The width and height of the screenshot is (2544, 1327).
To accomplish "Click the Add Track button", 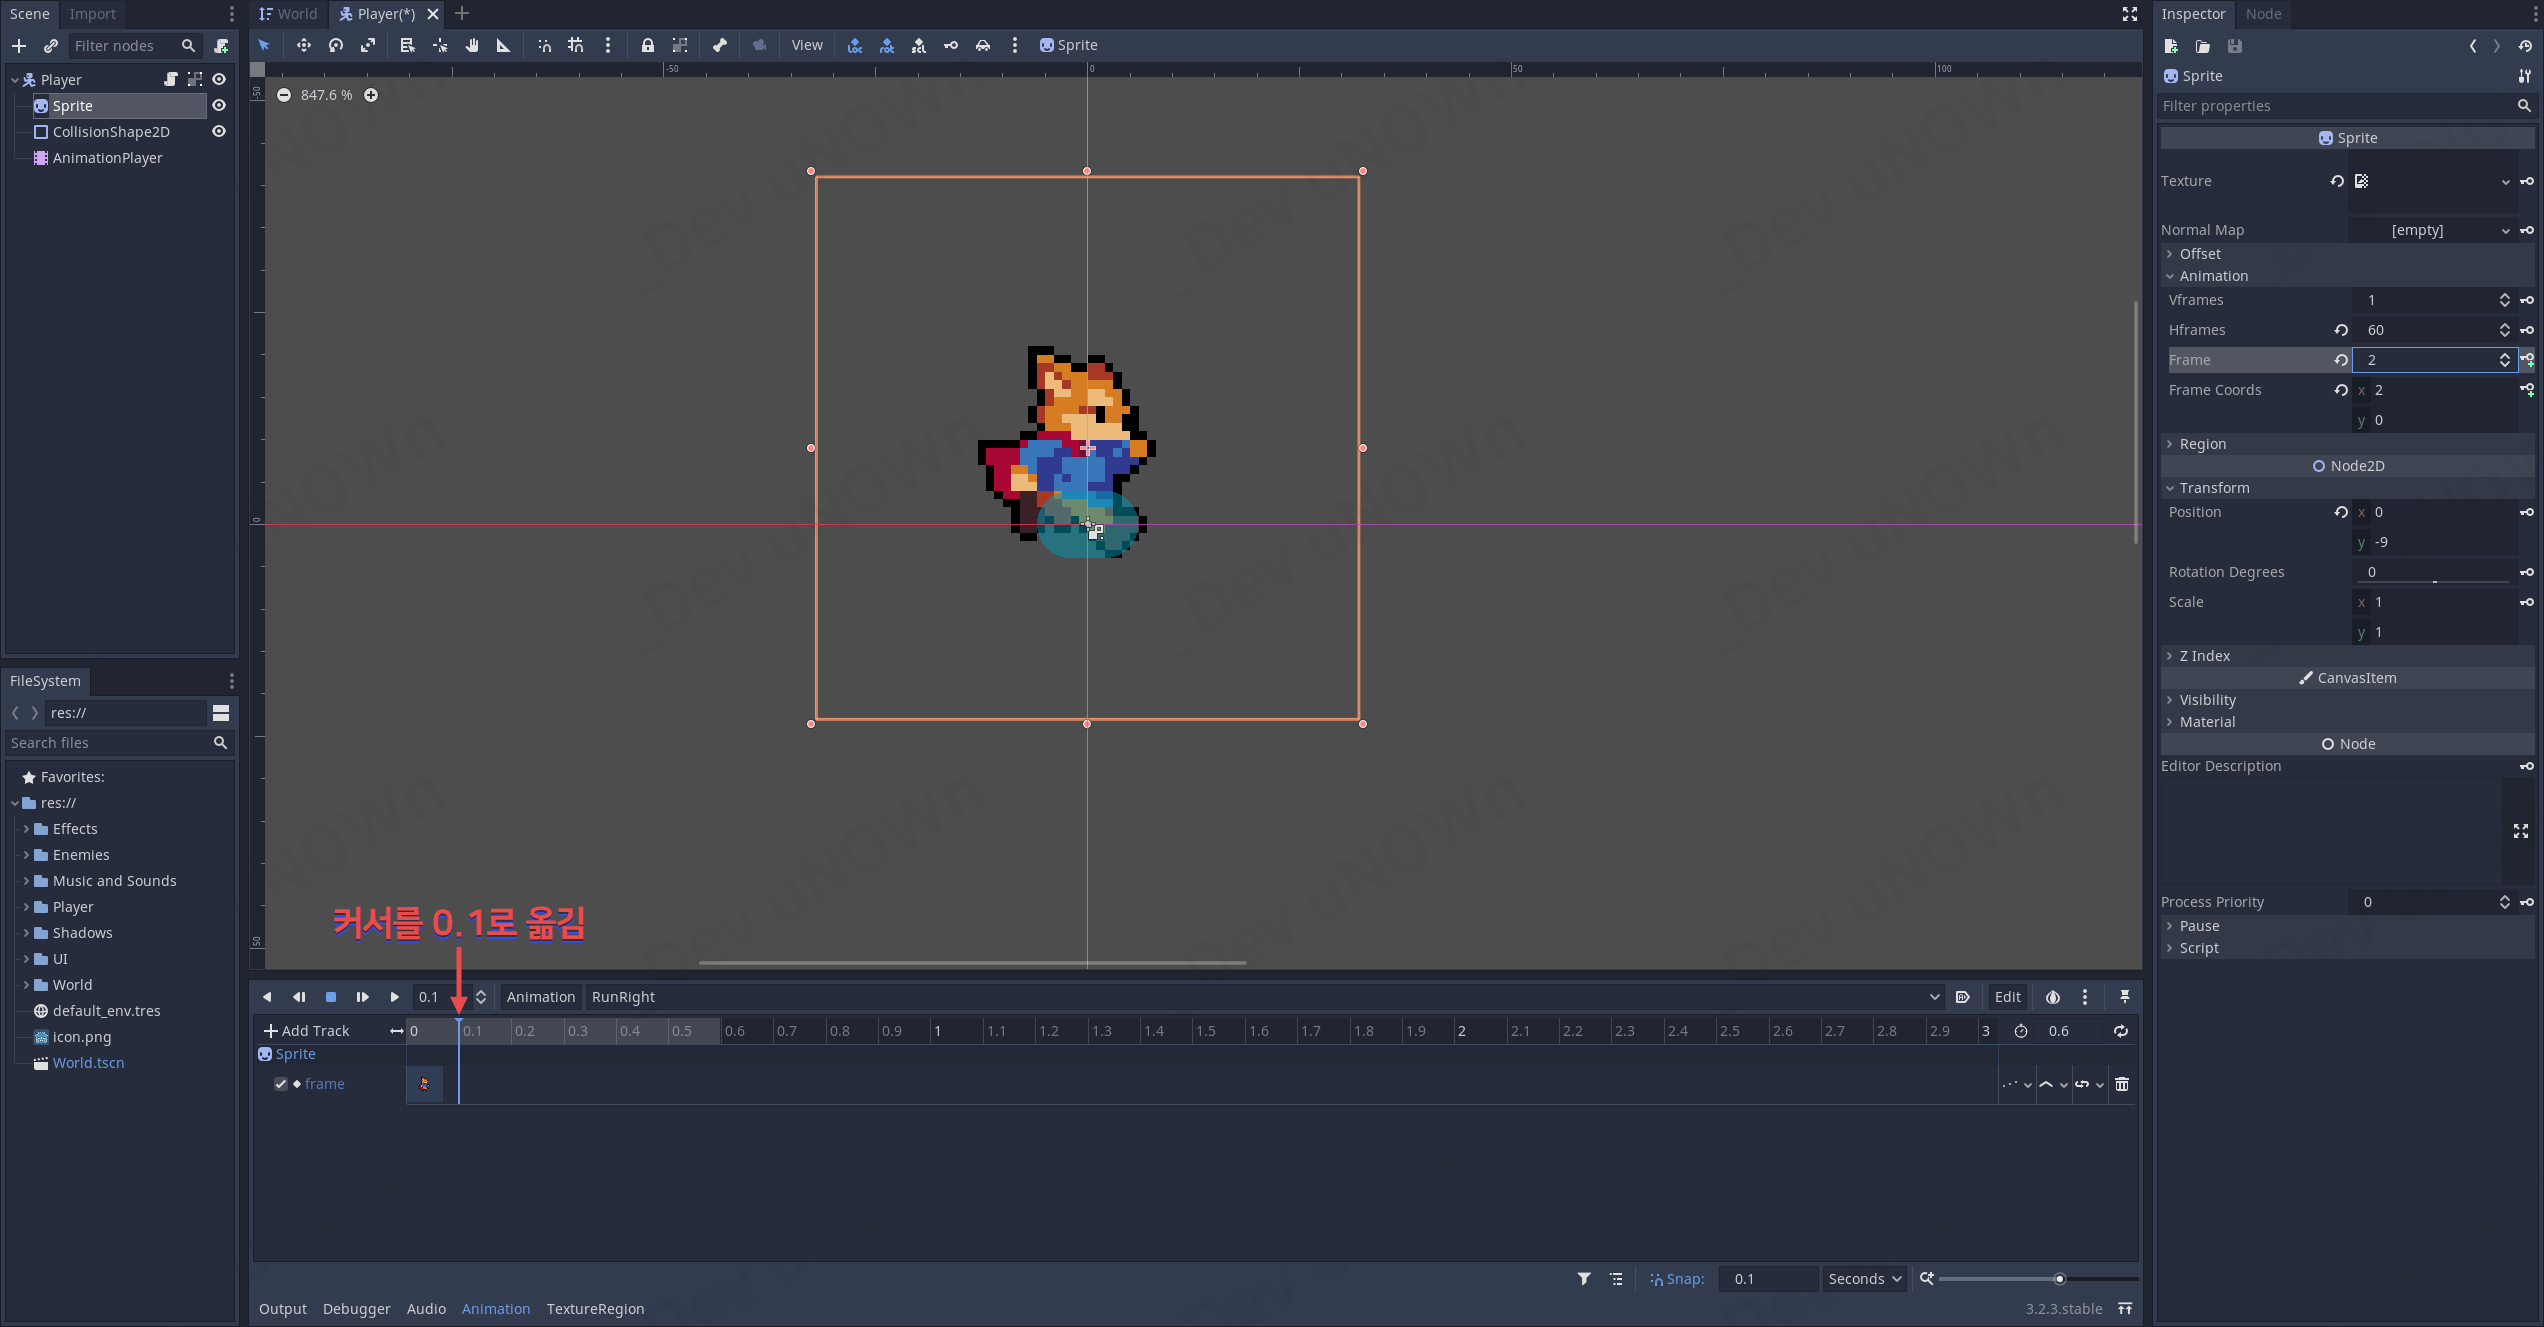I will 307,1031.
